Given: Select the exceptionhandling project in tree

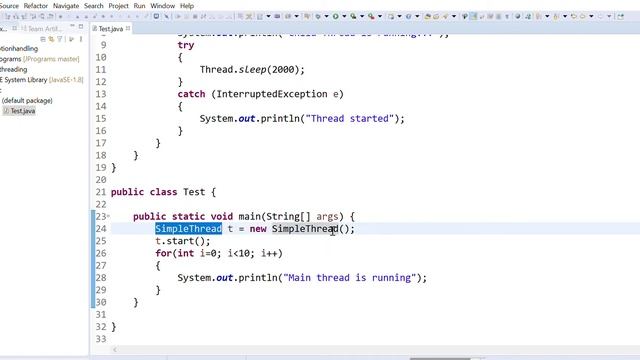Looking at the screenshot, I should coord(19,49).
